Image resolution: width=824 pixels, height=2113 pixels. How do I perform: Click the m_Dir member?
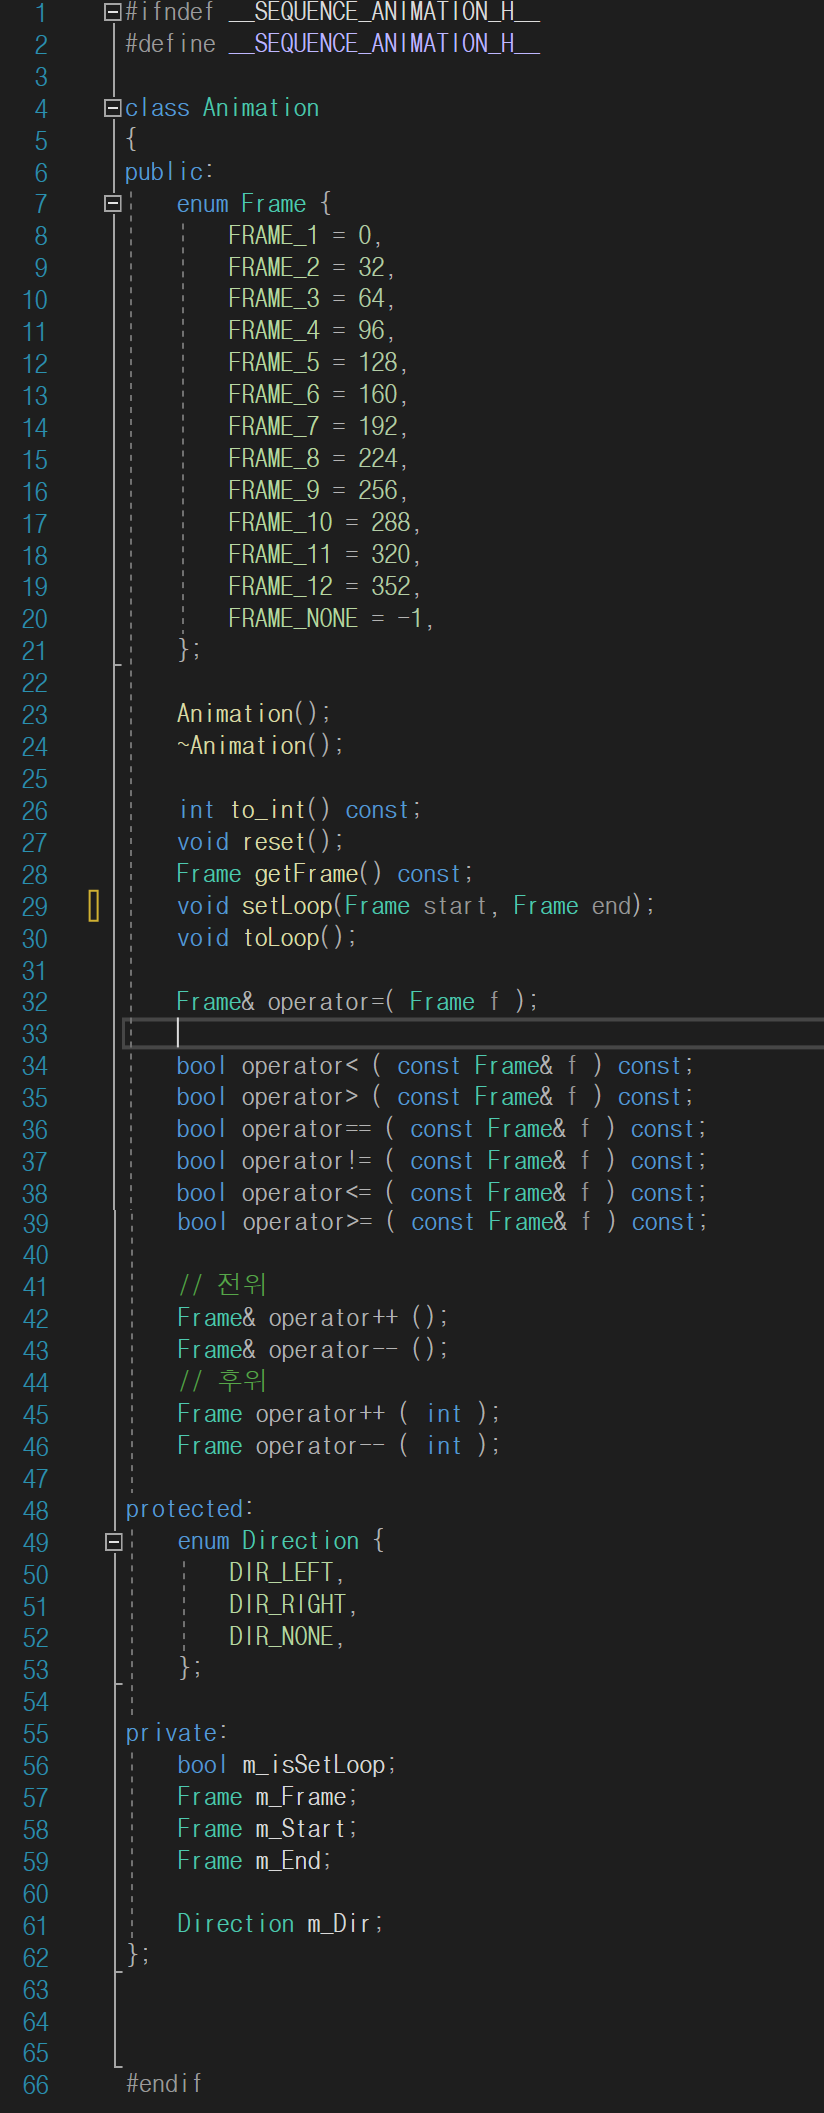(340, 1924)
